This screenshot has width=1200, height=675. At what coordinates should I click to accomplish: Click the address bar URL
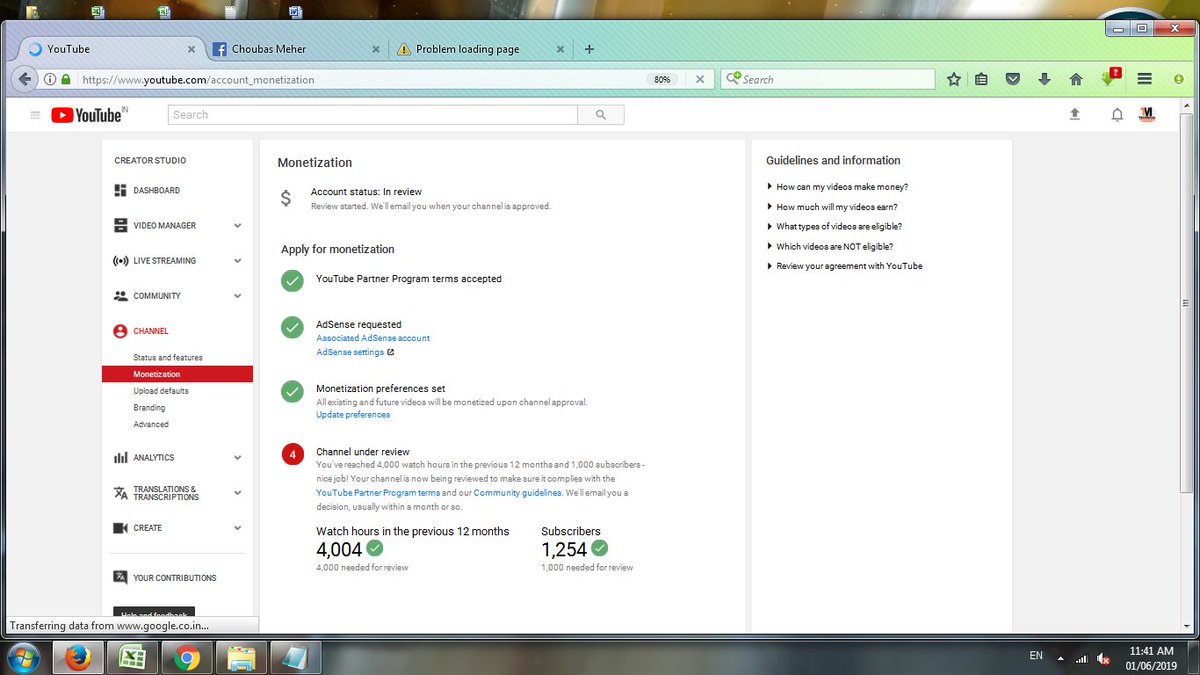click(x=198, y=79)
